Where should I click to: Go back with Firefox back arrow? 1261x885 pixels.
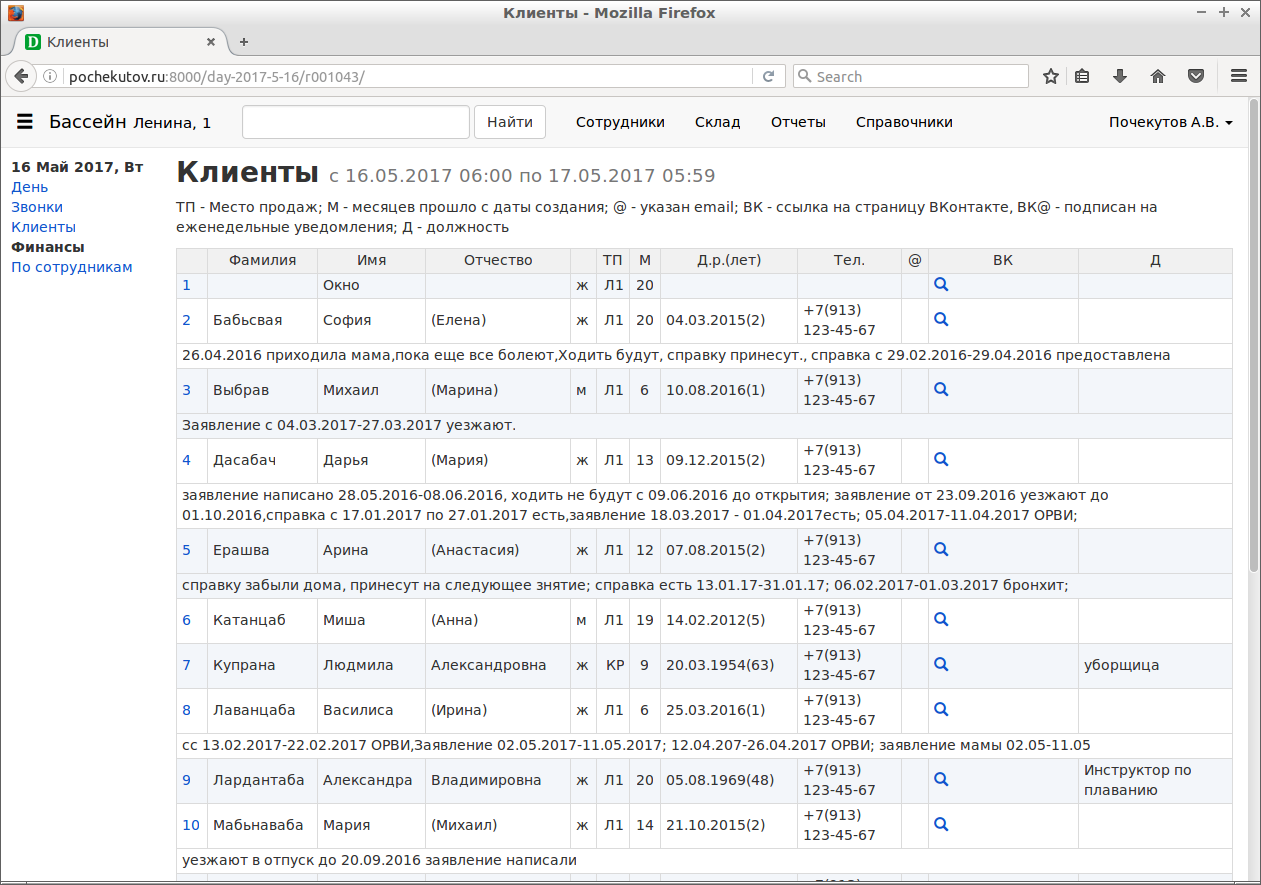(20, 76)
